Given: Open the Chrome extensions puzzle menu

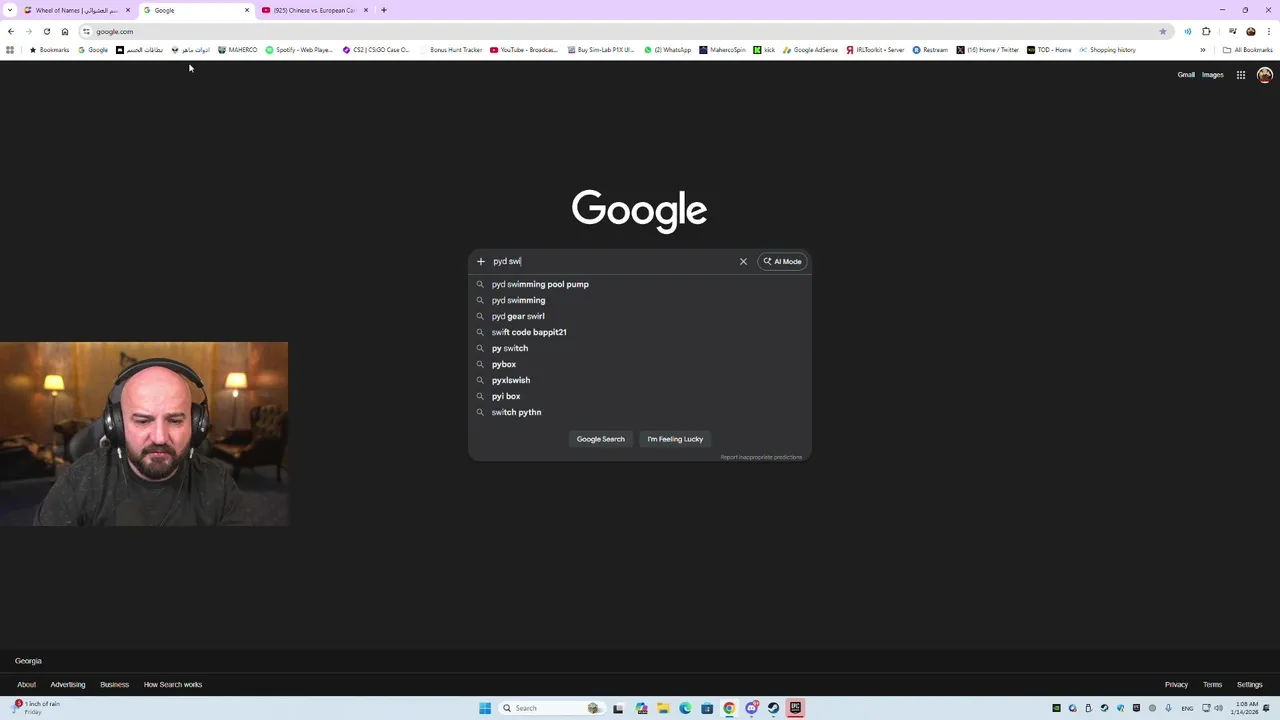Looking at the screenshot, I should pos(1206,31).
